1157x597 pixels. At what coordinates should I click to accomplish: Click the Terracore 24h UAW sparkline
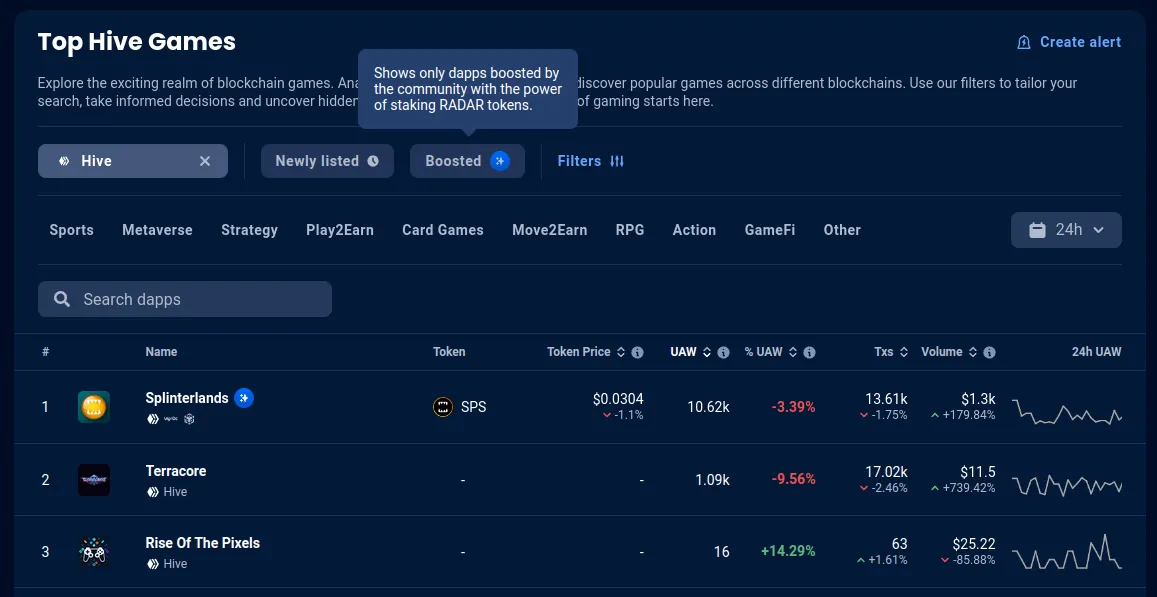[x=1067, y=485]
